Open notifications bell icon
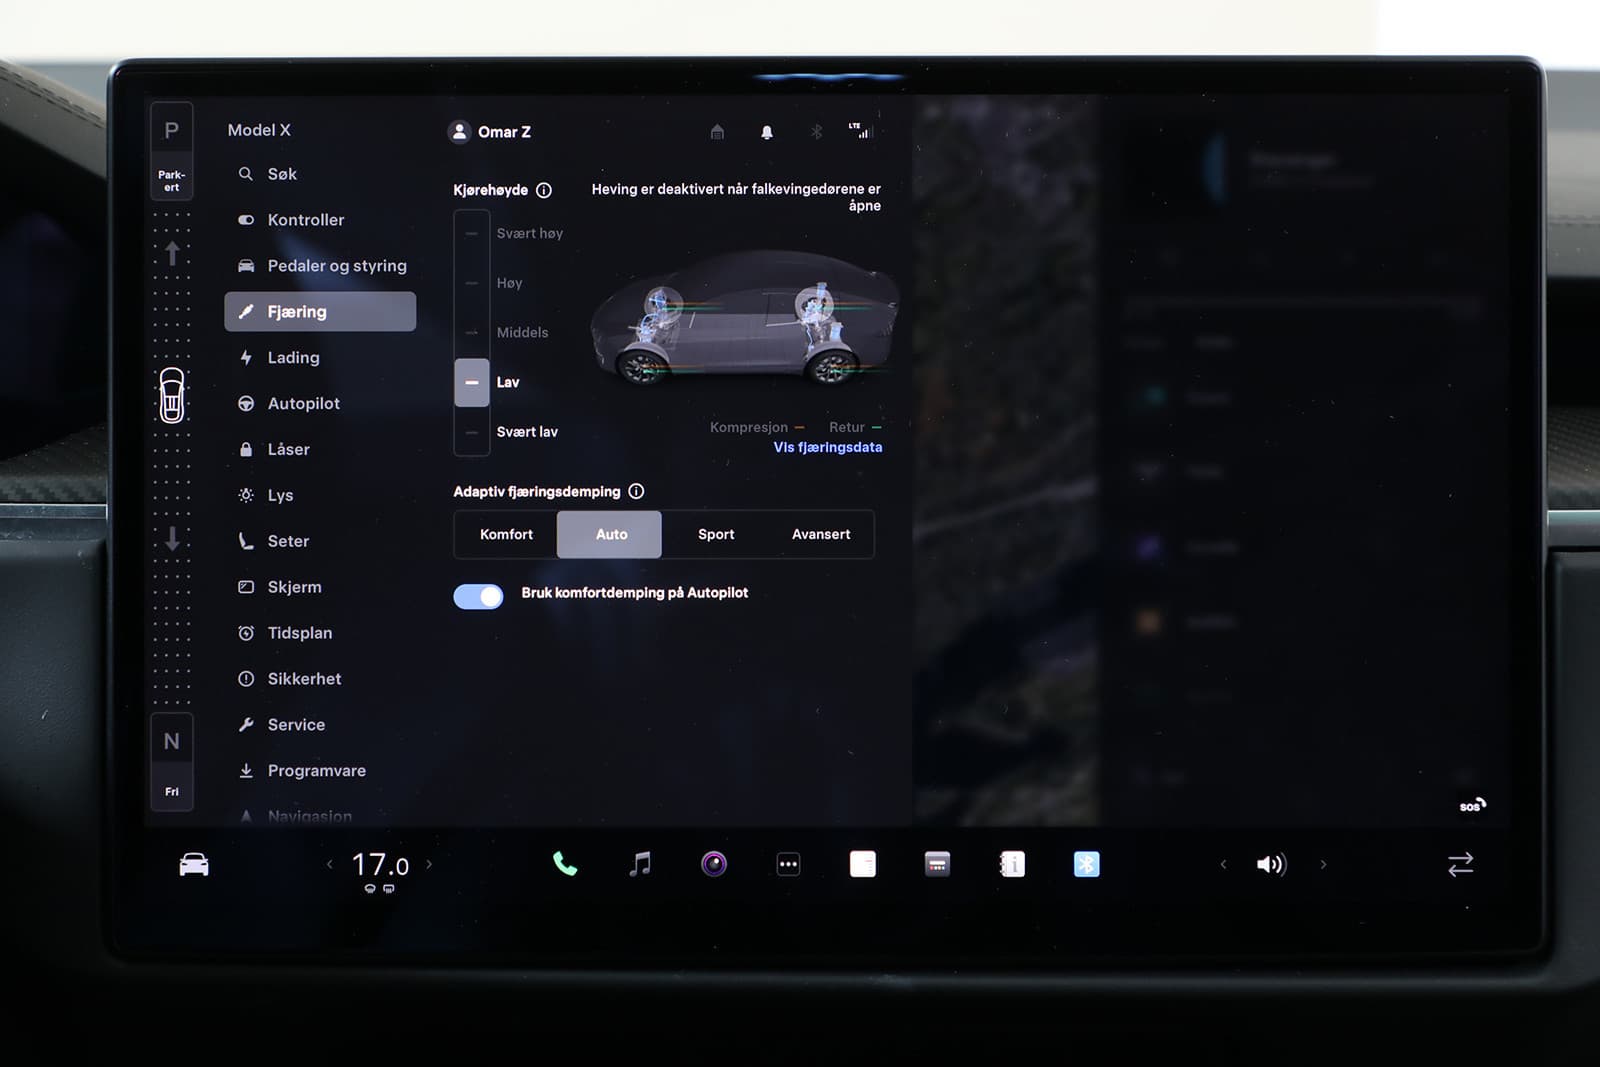1600x1067 pixels. click(767, 132)
